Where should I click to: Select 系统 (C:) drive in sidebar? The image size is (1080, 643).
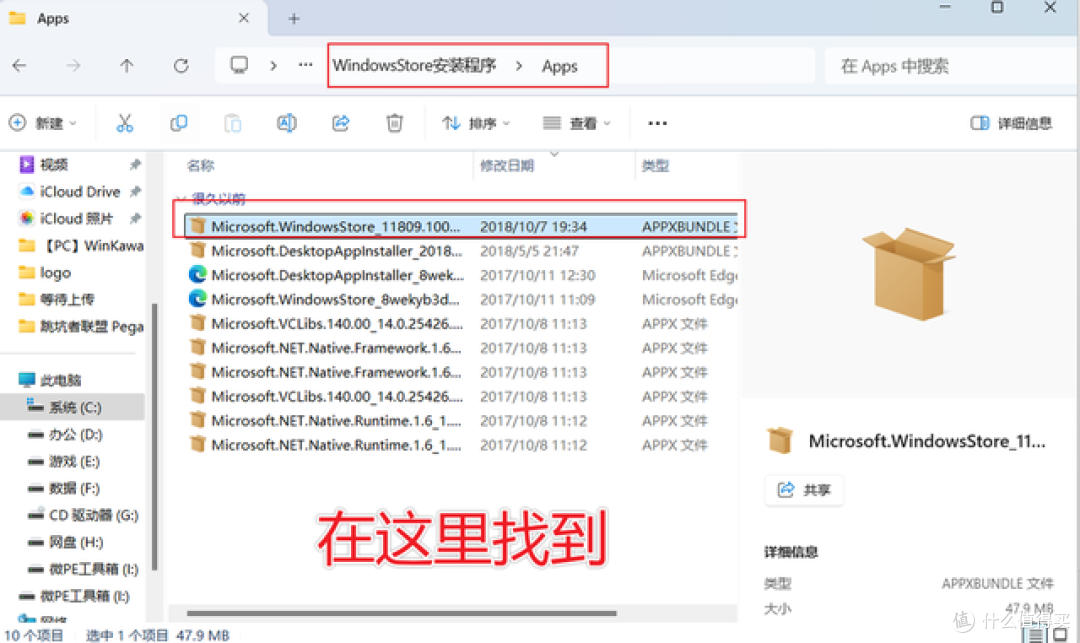(75, 407)
